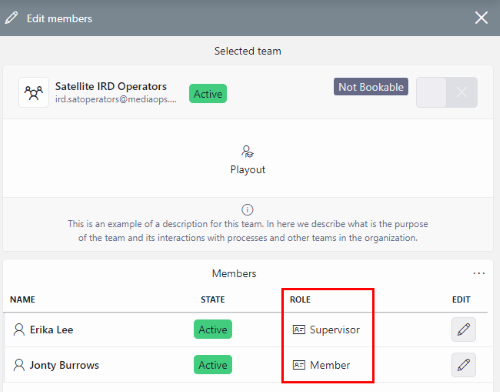500x392 pixels.
Task: Edit Erika Lee's membership via pencil button
Action: click(x=463, y=329)
